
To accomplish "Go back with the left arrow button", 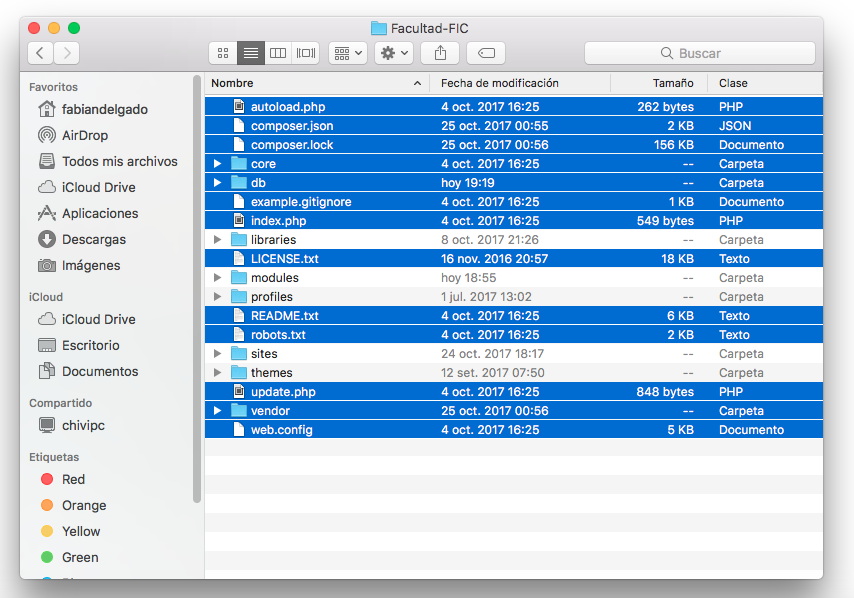I will click(41, 53).
